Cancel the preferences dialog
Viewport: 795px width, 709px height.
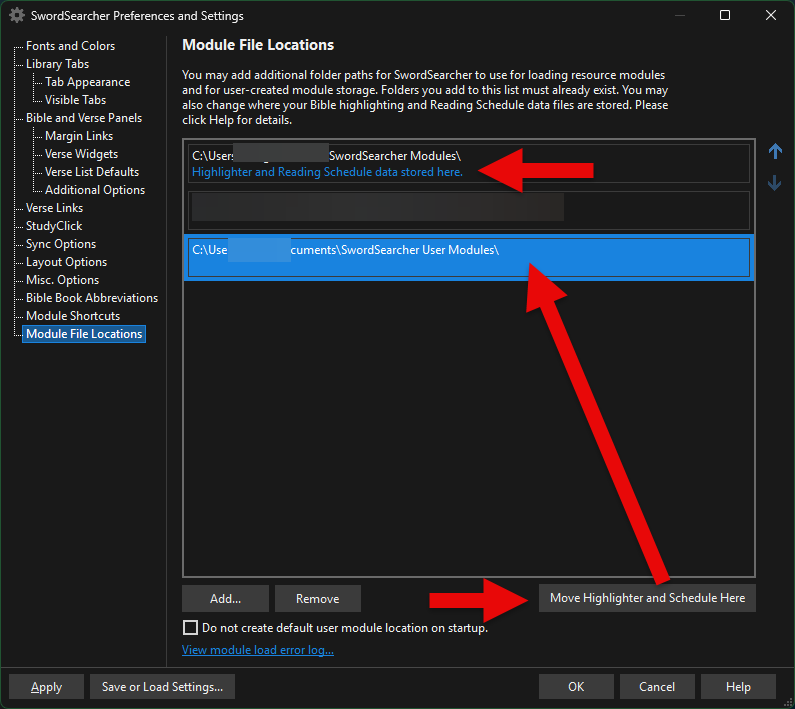pos(657,687)
